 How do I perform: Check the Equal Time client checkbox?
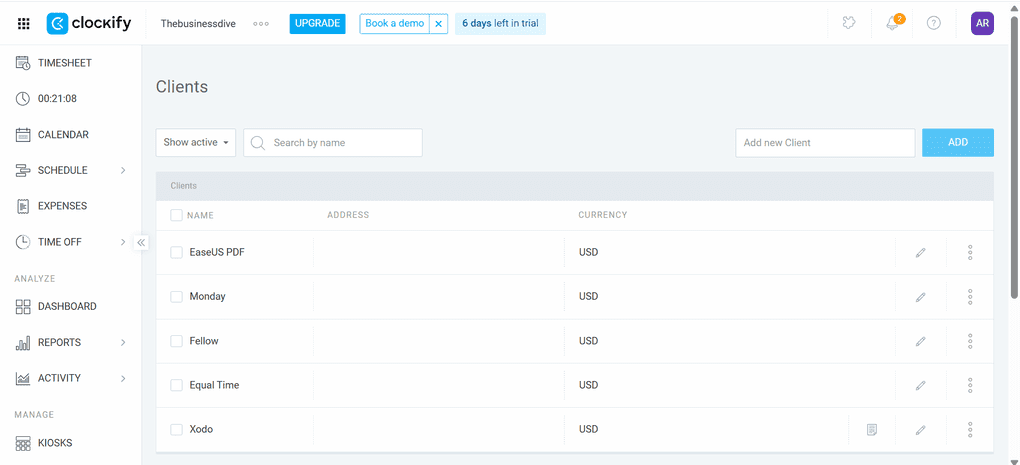click(176, 385)
